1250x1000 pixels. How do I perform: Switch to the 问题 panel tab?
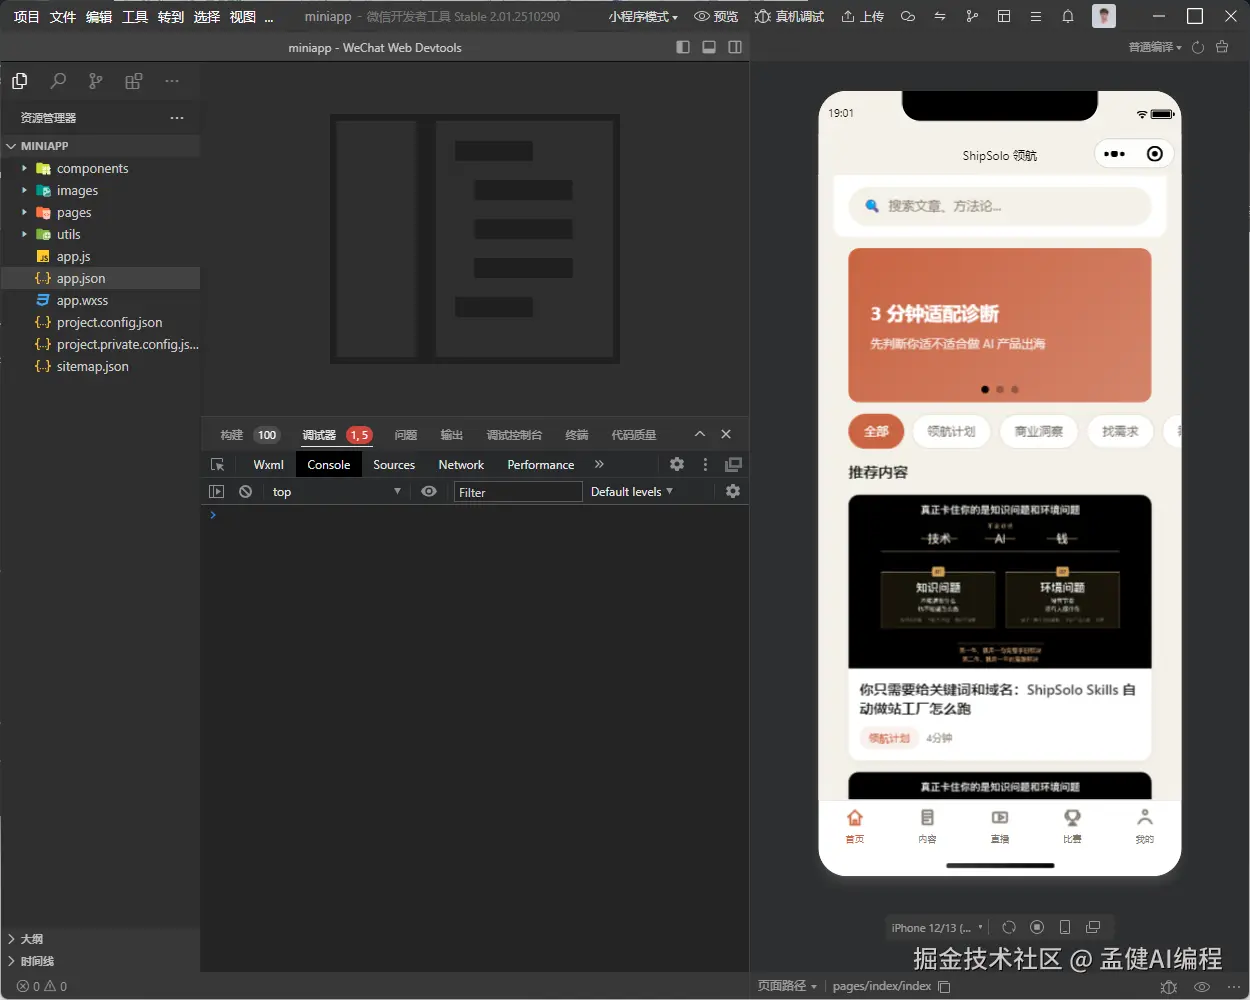point(405,435)
